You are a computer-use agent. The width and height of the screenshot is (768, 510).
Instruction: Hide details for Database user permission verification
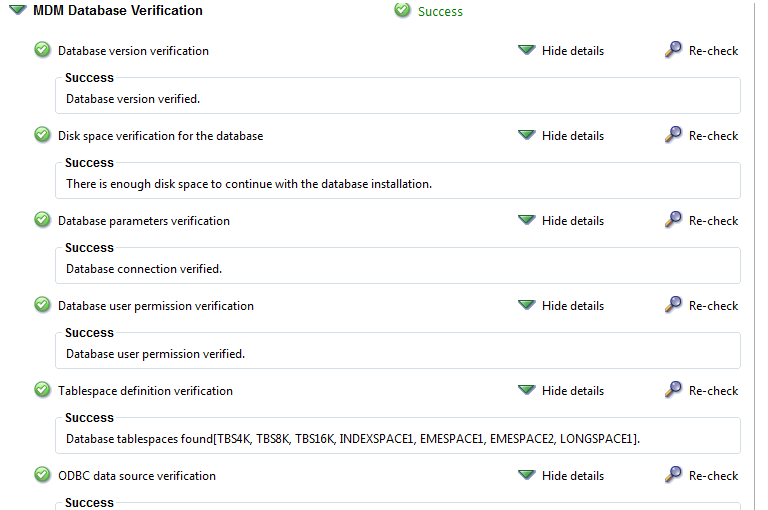[x=561, y=306]
